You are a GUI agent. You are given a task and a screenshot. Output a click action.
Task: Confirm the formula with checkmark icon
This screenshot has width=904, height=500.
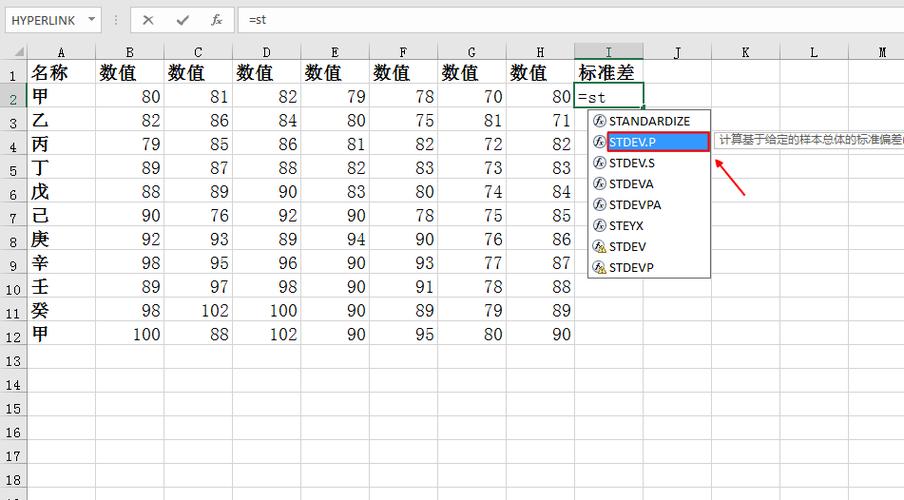[x=183, y=20]
